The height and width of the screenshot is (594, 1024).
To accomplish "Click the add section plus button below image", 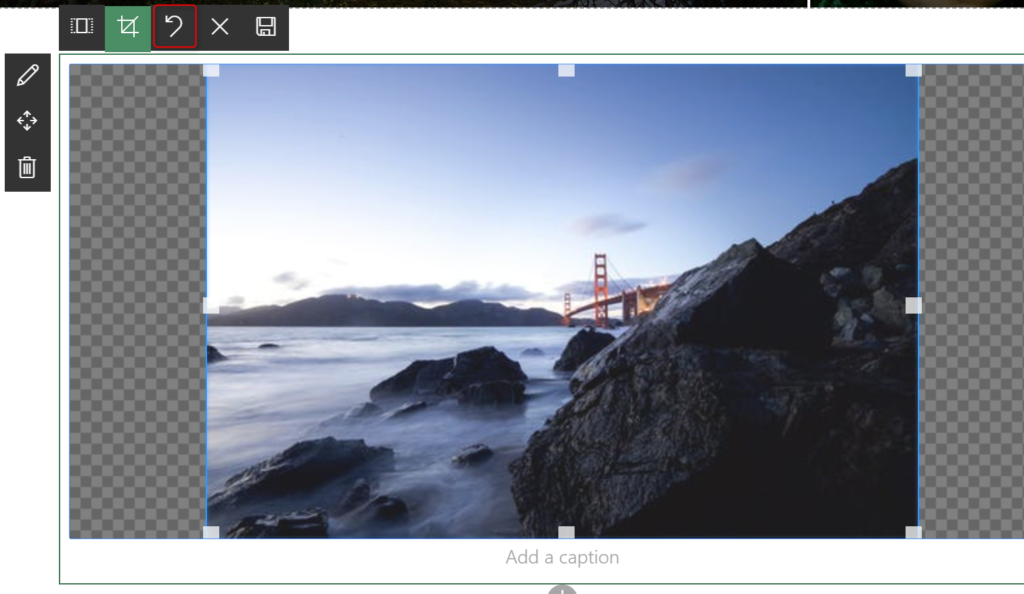I will (x=562, y=589).
